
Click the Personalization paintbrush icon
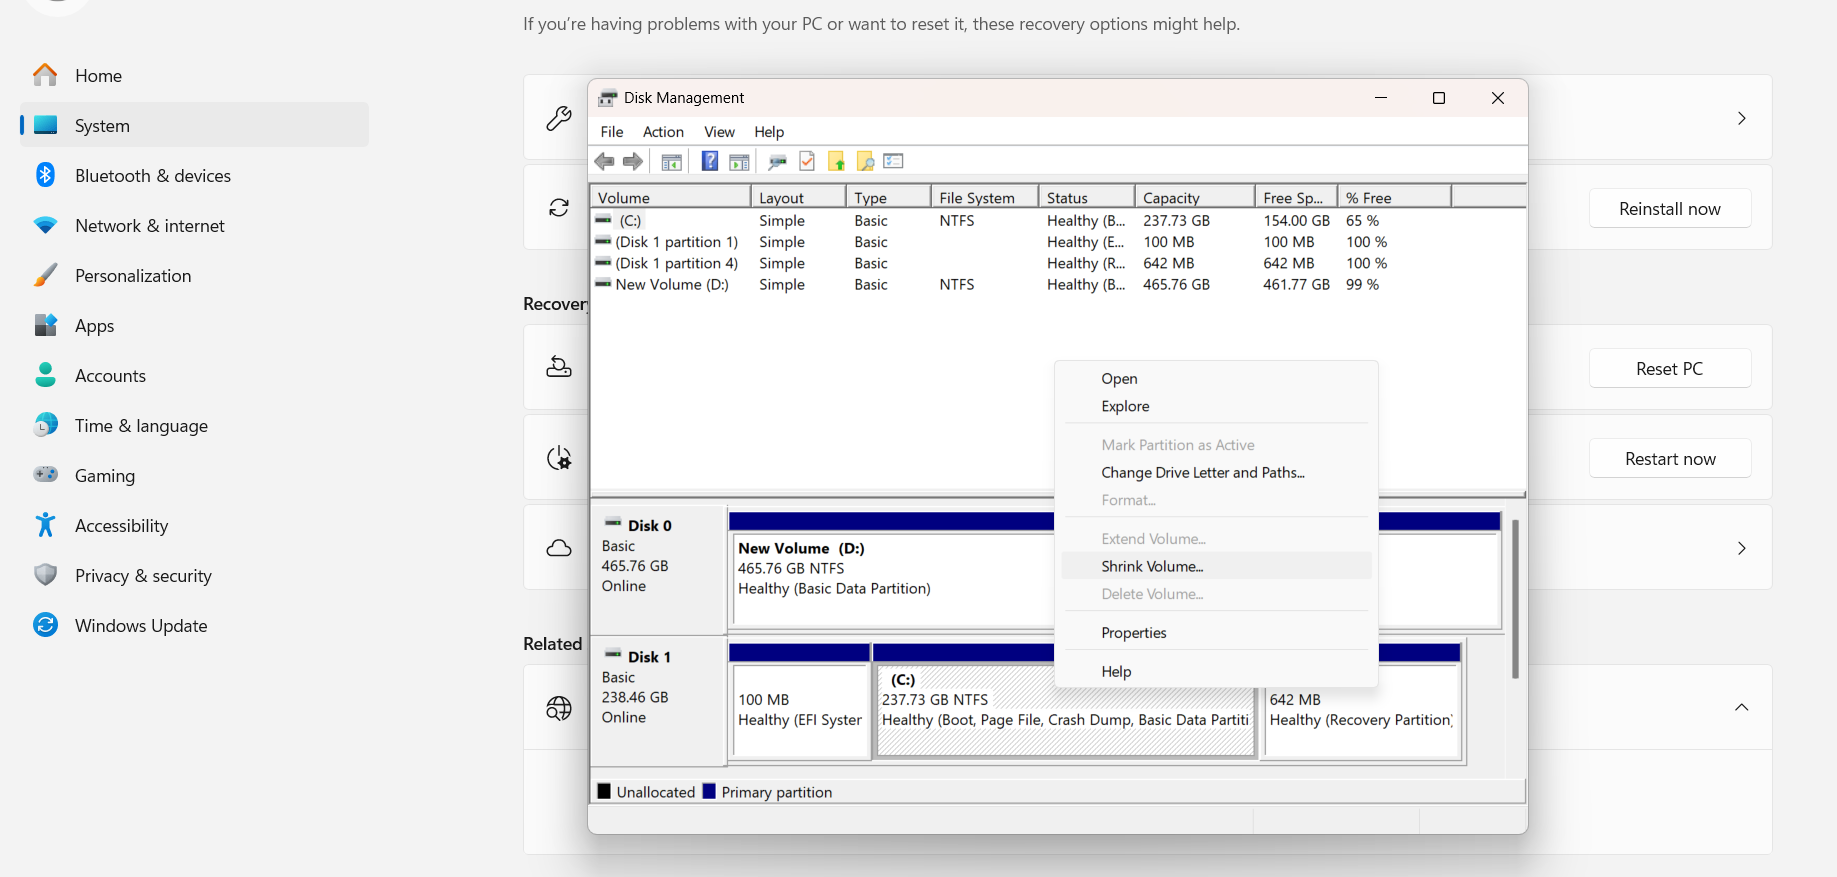[x=45, y=275]
